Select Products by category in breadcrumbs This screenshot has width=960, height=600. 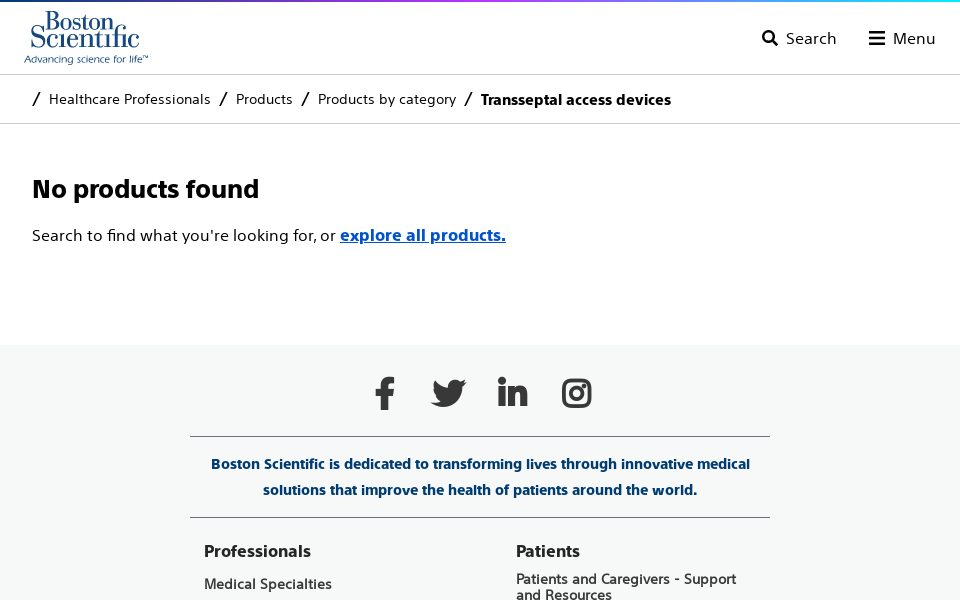[x=387, y=99]
